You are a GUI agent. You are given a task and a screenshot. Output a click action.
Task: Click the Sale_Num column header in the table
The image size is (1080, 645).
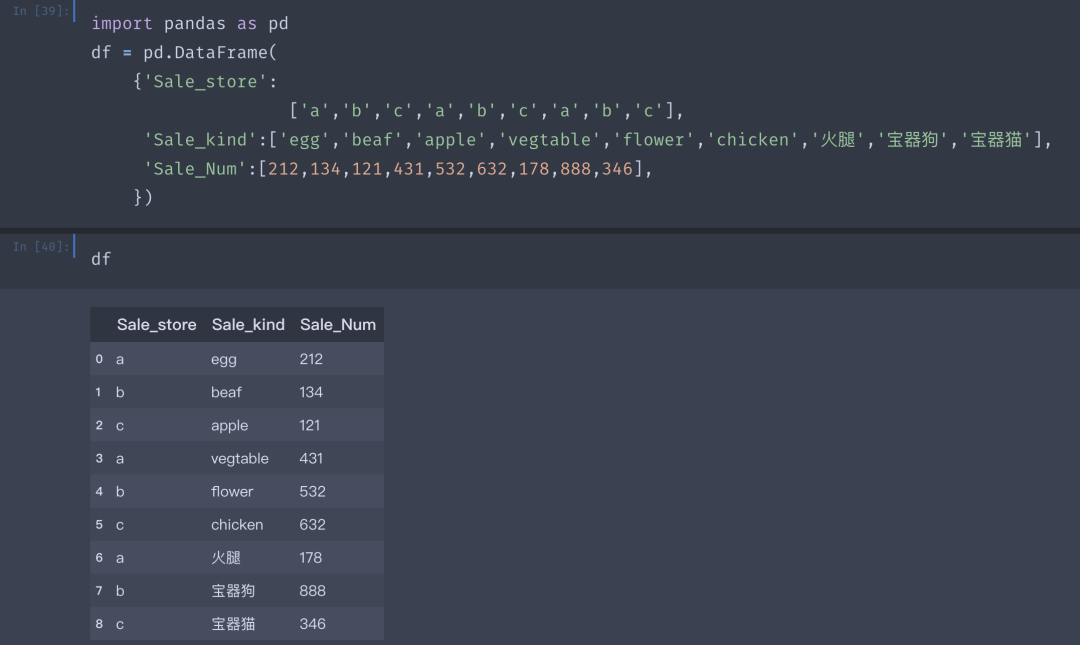(x=338, y=325)
